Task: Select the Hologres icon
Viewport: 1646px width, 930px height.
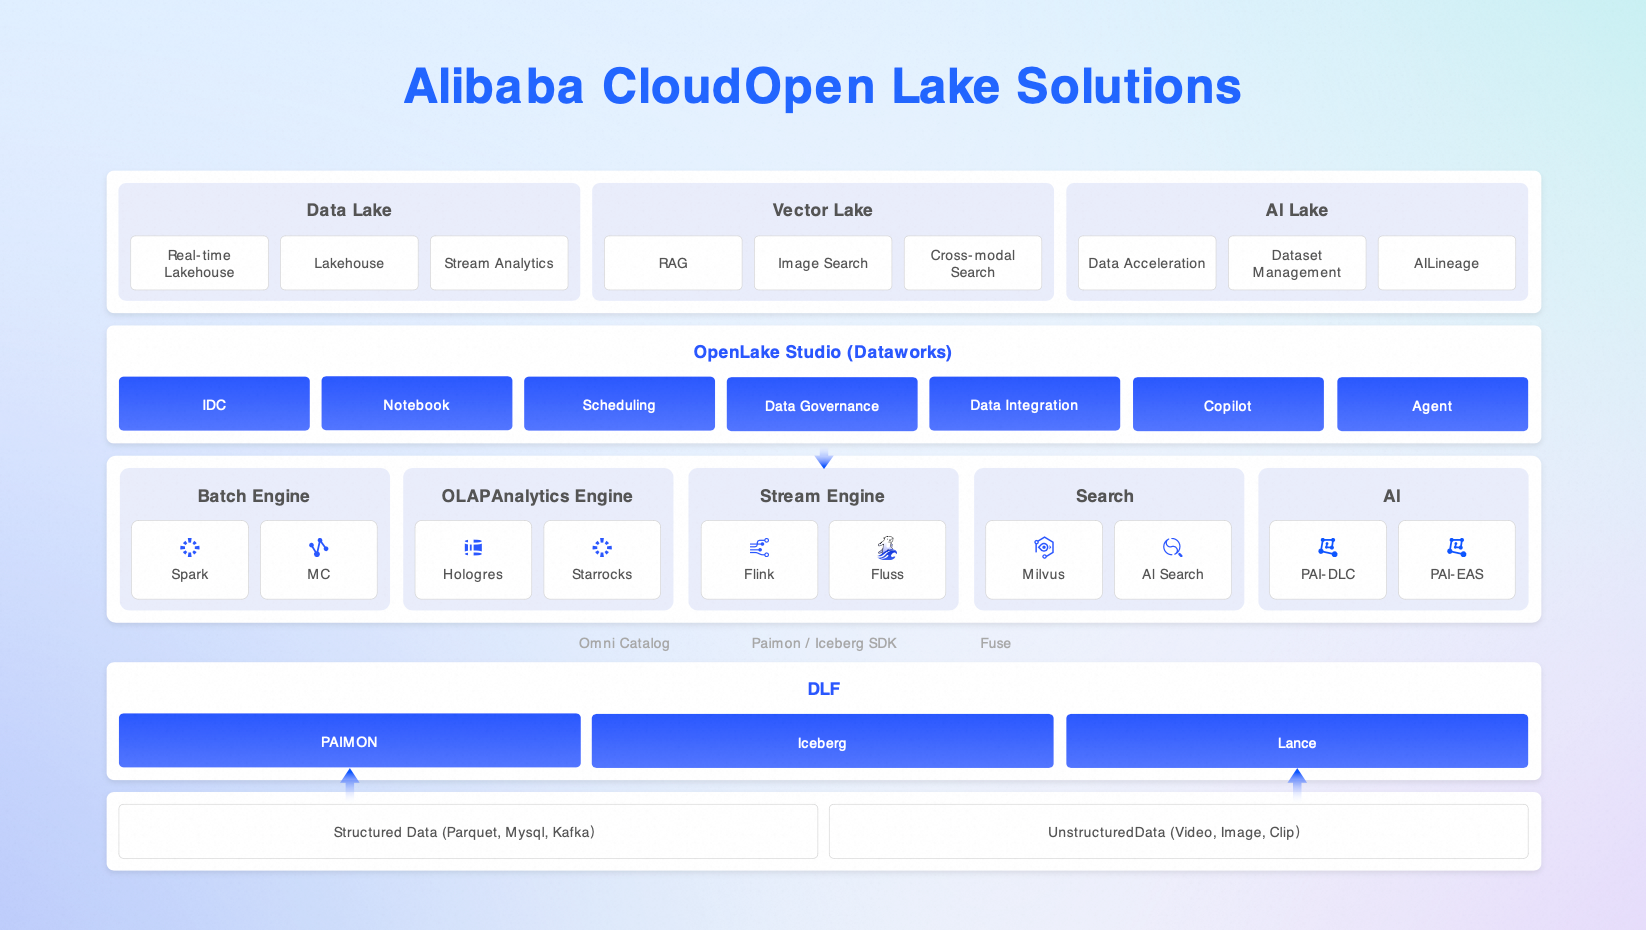Action: click(473, 547)
